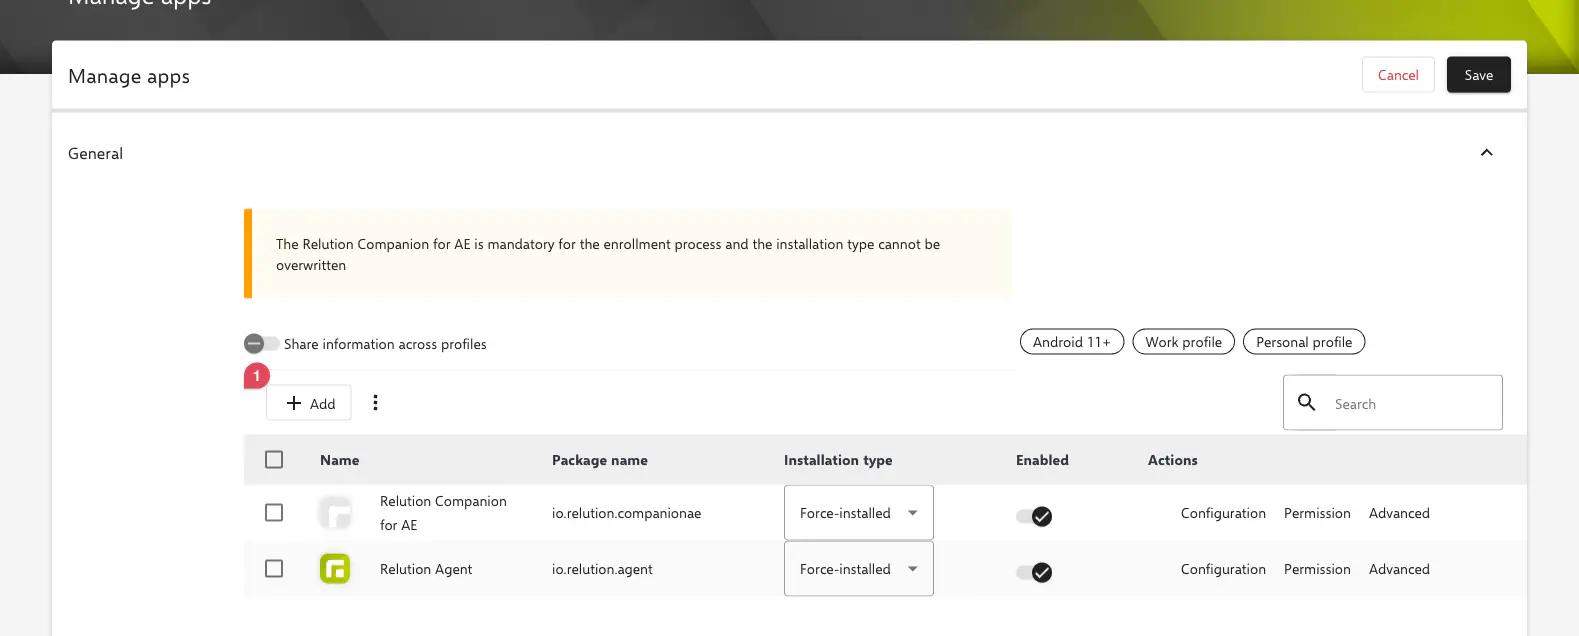Click the Relution Agent name text
Viewport: 1579px width, 636px height.
tap(426, 569)
